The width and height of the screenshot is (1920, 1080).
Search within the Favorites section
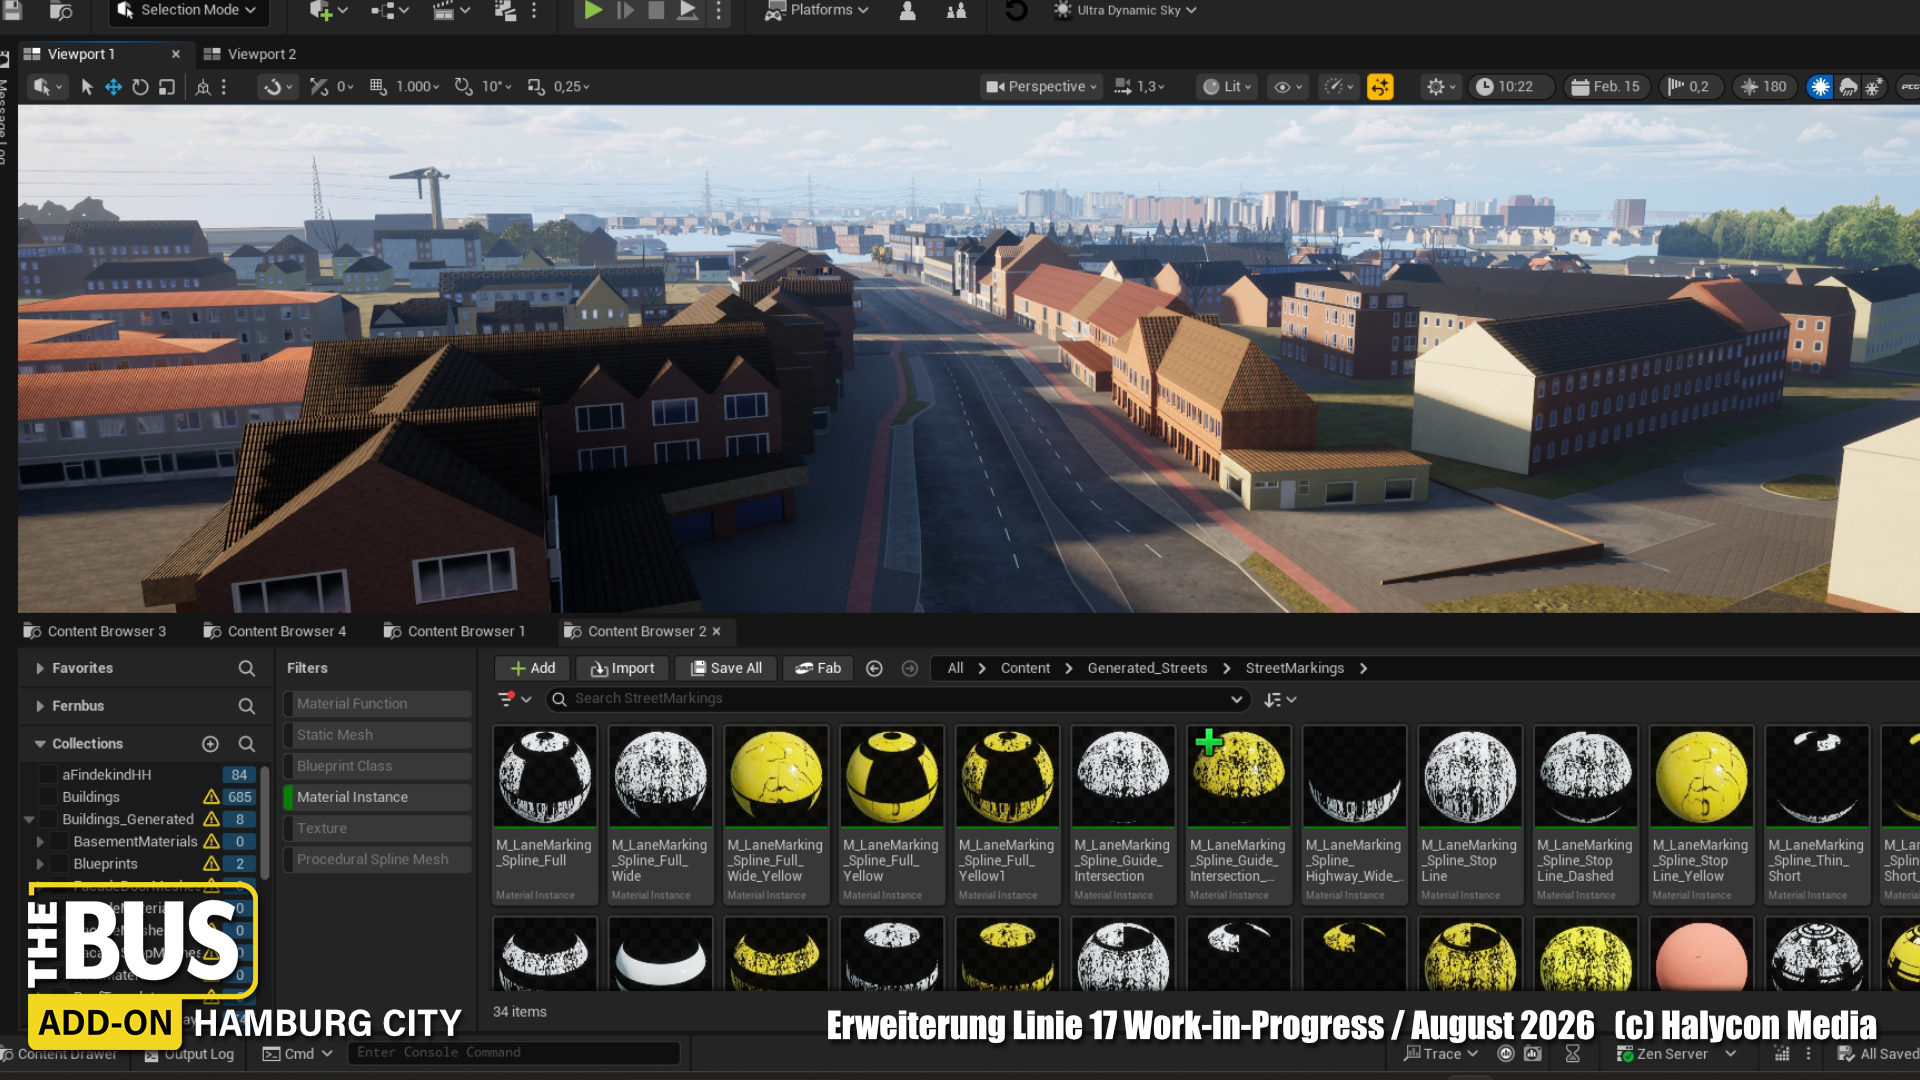(246, 668)
